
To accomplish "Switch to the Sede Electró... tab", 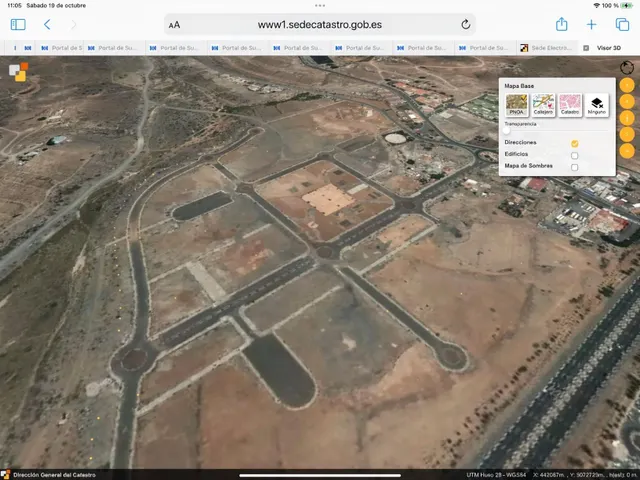I will point(547,48).
